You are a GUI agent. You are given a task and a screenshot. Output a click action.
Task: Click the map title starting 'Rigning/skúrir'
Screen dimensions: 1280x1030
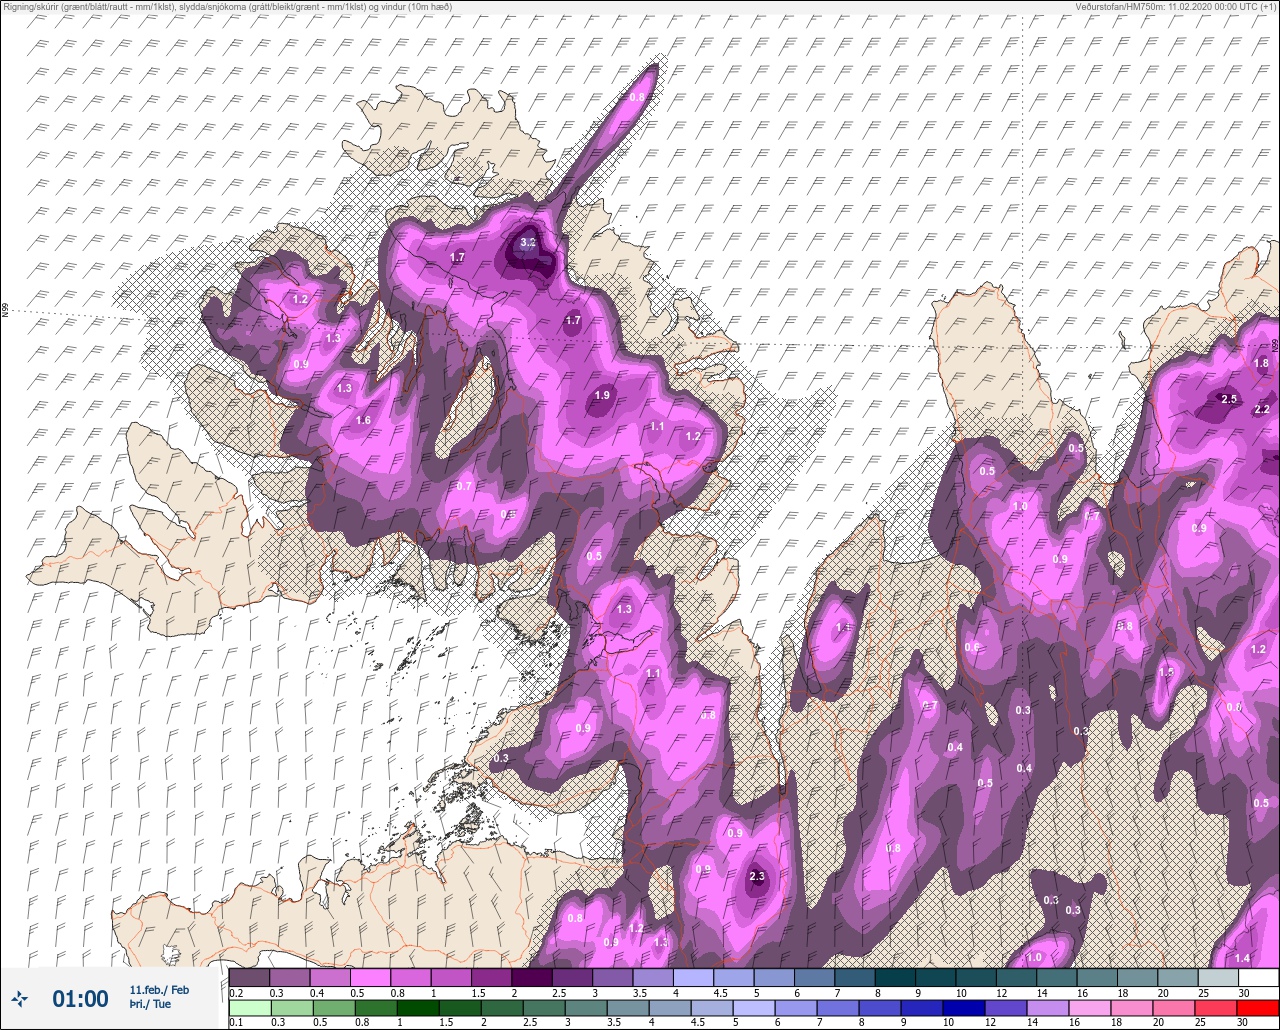pos(227,7)
